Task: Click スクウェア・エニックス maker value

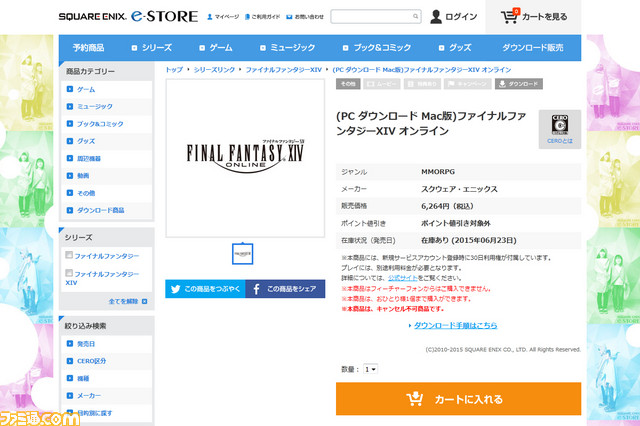Action: point(459,189)
